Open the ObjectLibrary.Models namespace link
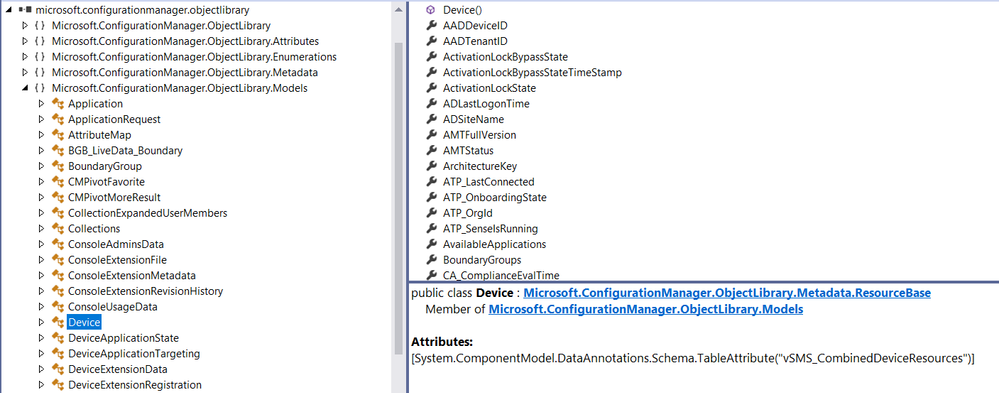 pyautogui.click(x=645, y=310)
